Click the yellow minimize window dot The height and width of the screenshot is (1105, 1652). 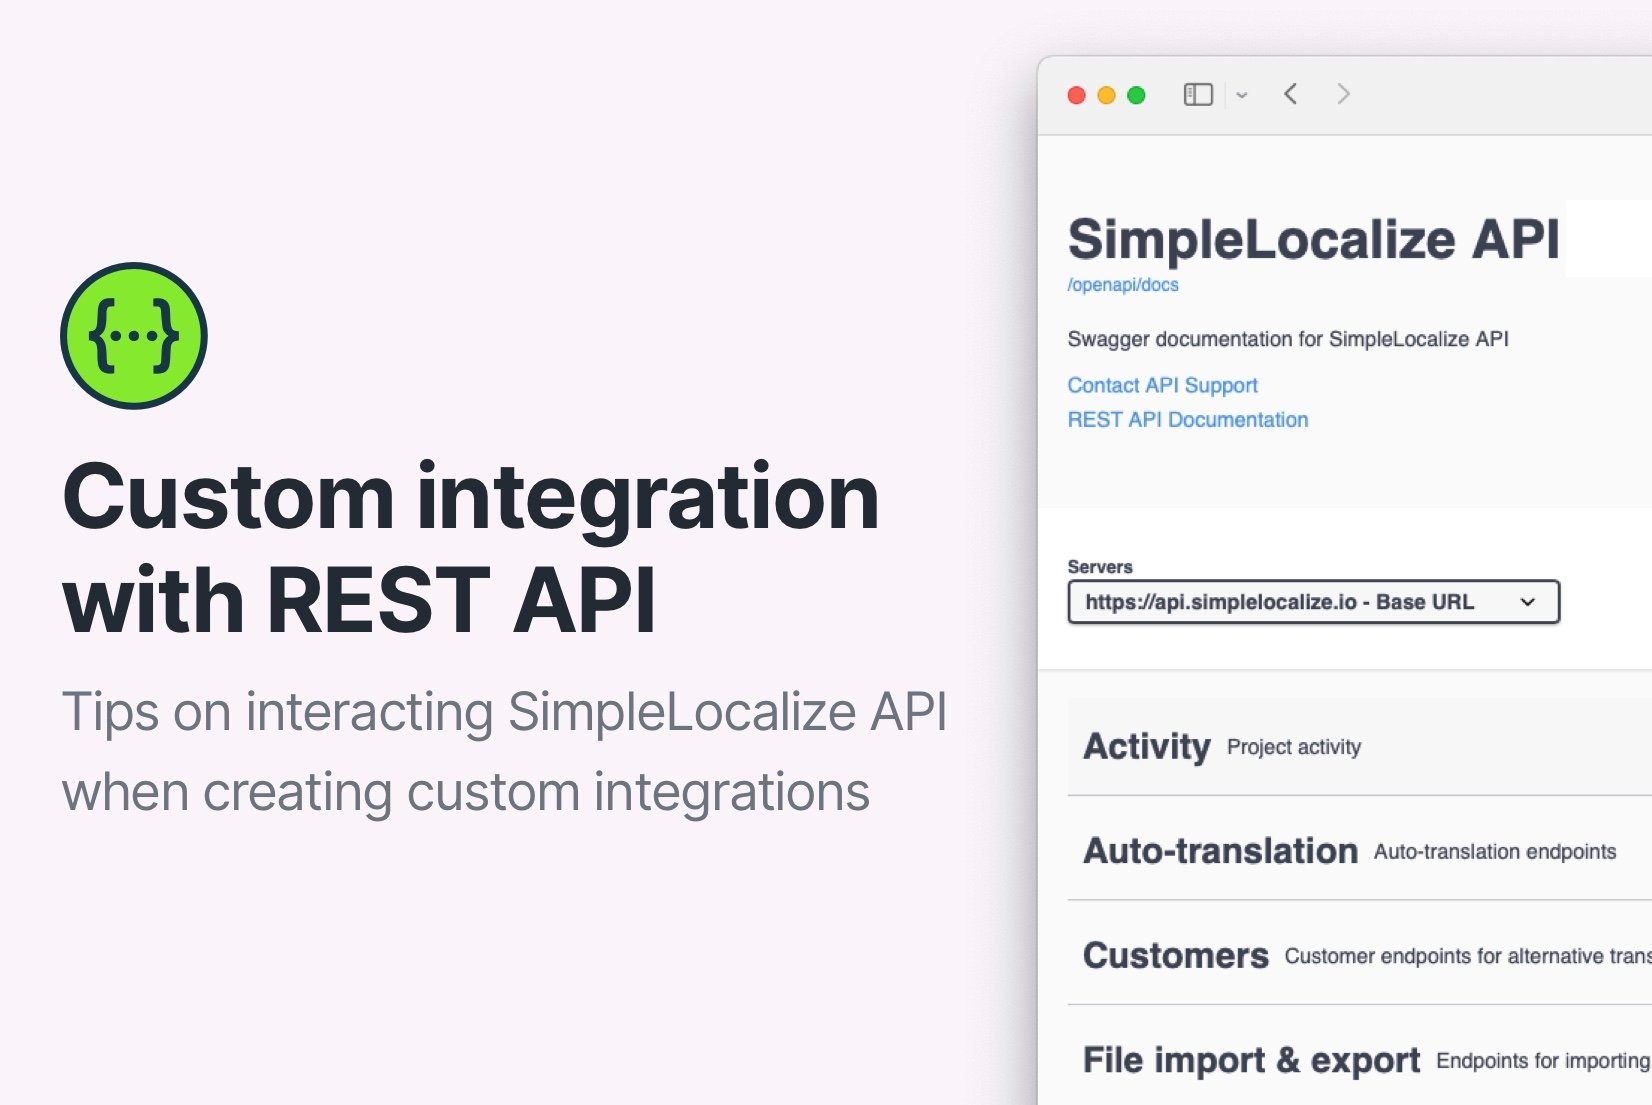coord(1106,95)
